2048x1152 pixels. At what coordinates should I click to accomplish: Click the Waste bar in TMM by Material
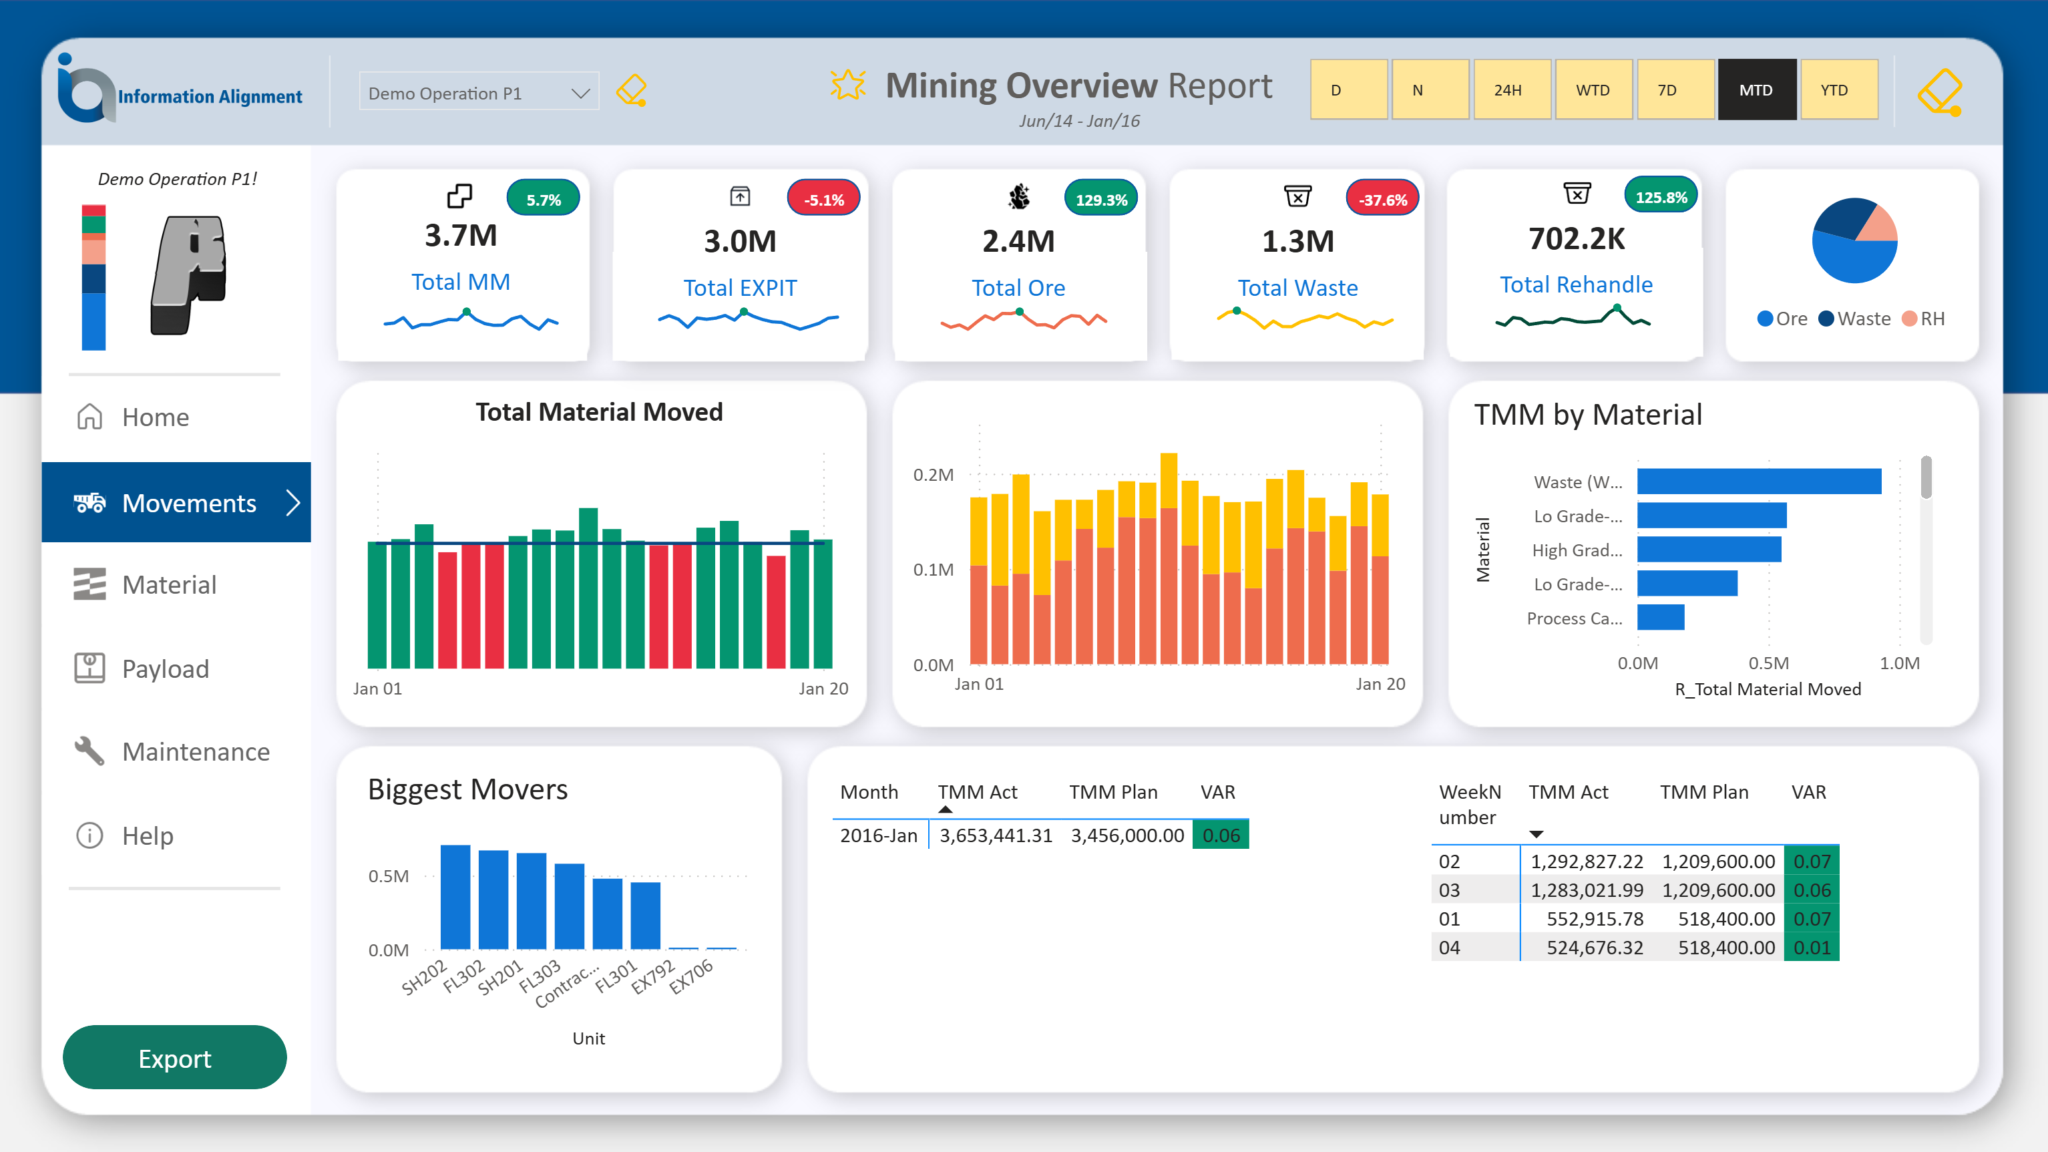click(x=1759, y=481)
